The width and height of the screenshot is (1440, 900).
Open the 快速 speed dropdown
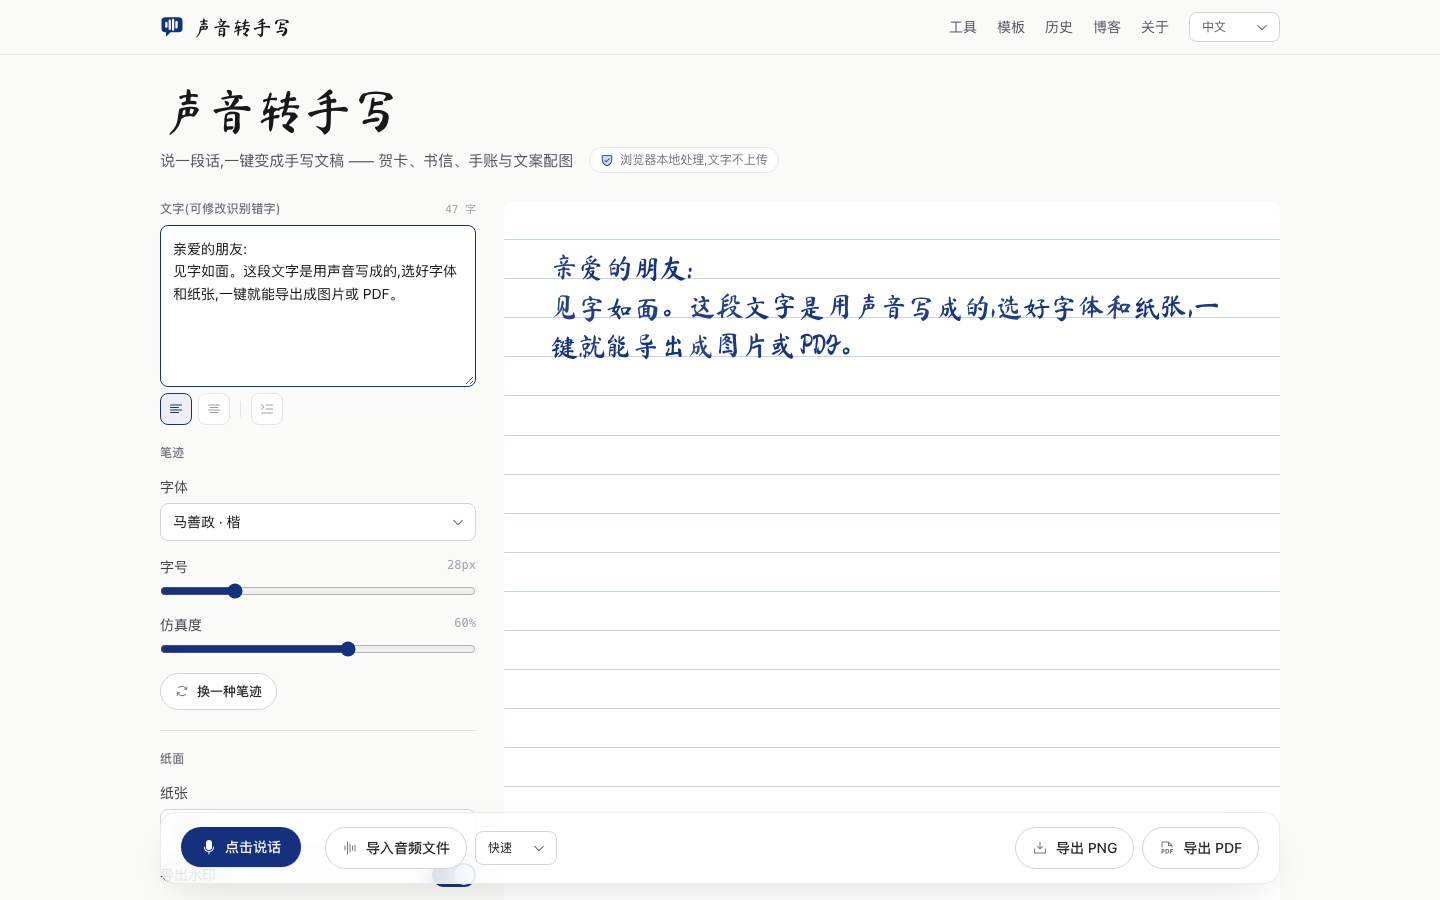click(x=516, y=848)
